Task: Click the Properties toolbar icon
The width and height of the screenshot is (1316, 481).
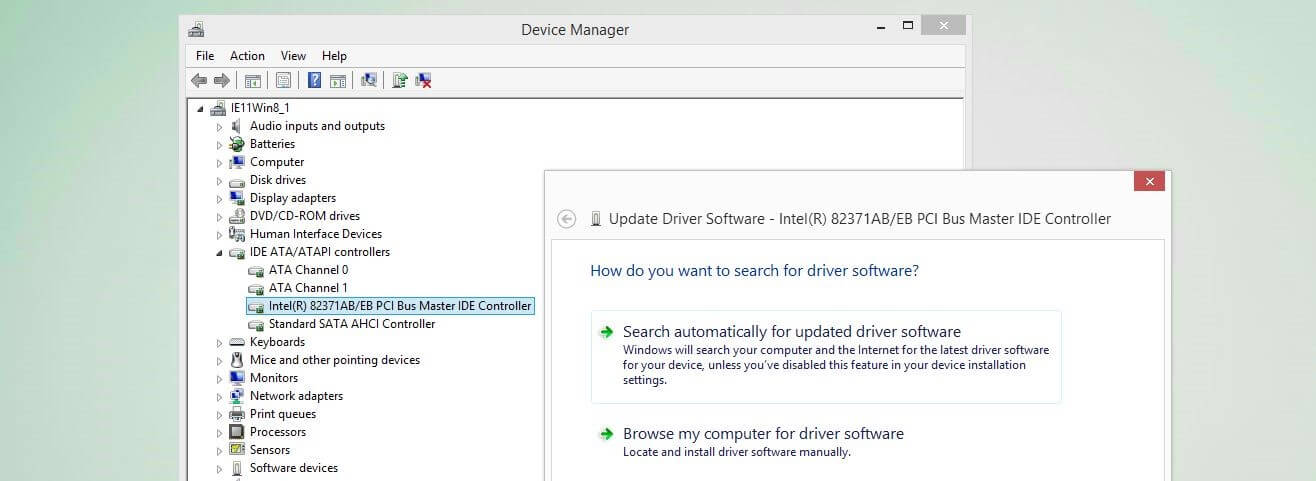Action: [x=283, y=81]
